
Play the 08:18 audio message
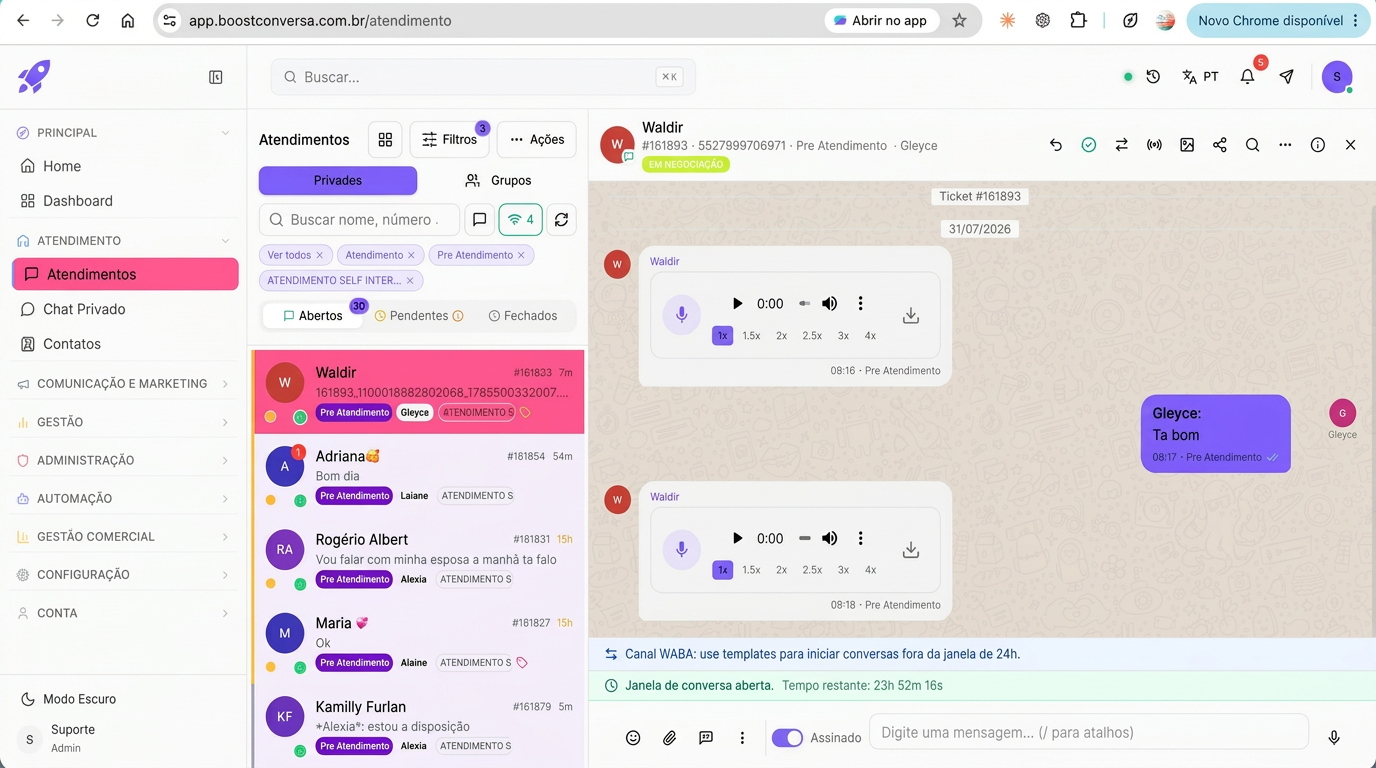[x=737, y=538]
